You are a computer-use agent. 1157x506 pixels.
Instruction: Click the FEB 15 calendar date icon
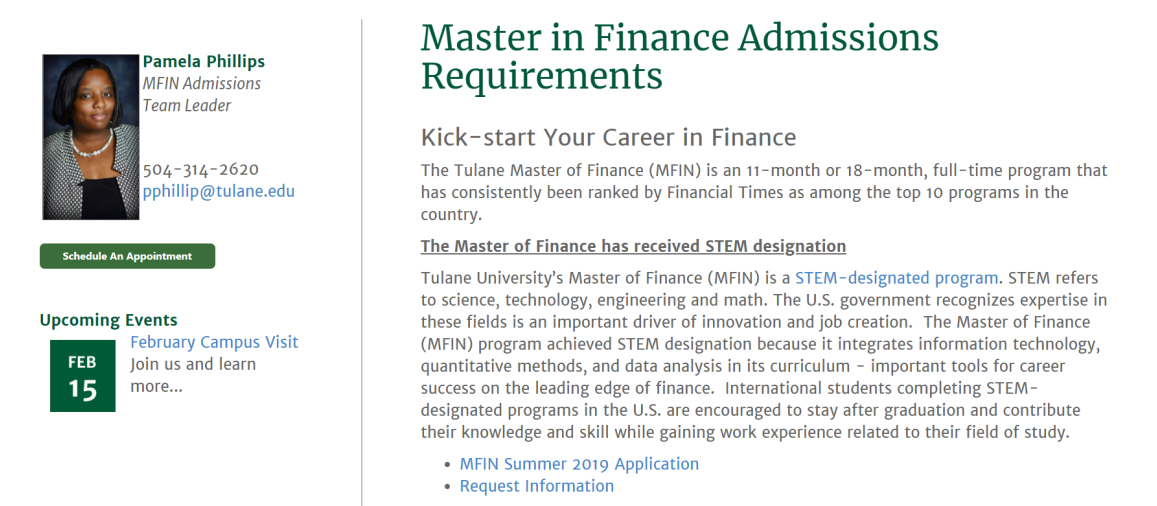coord(83,376)
